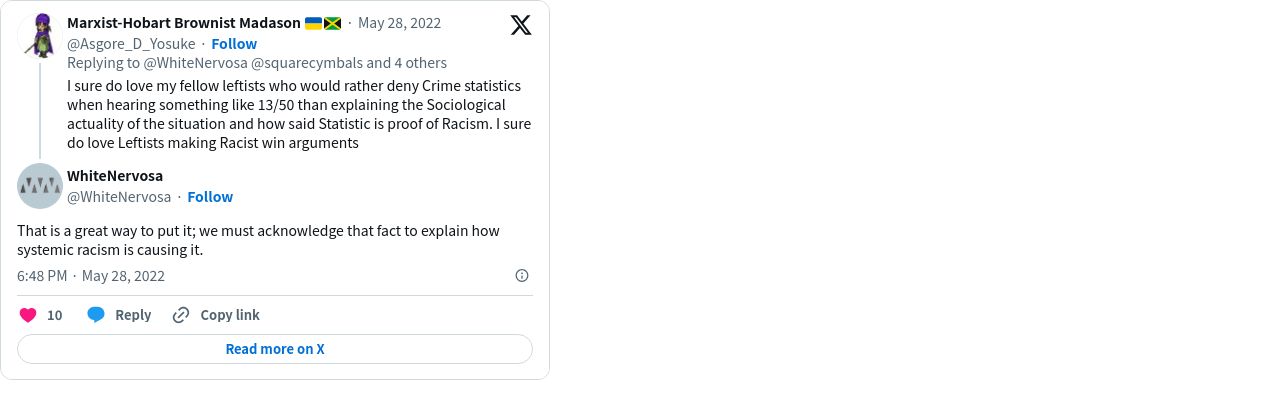This screenshot has width=1284, height=406.
Task: Click the May 28, 2022 date at top
Action: [x=399, y=23]
